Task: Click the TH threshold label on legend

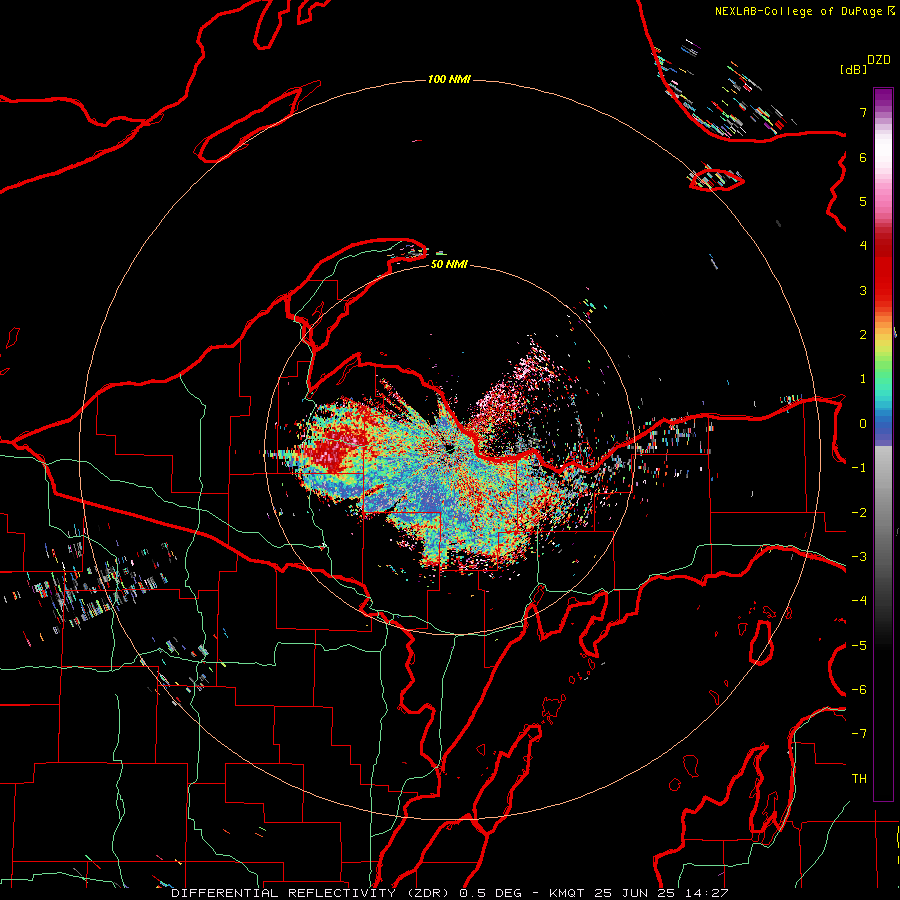Action: click(859, 779)
